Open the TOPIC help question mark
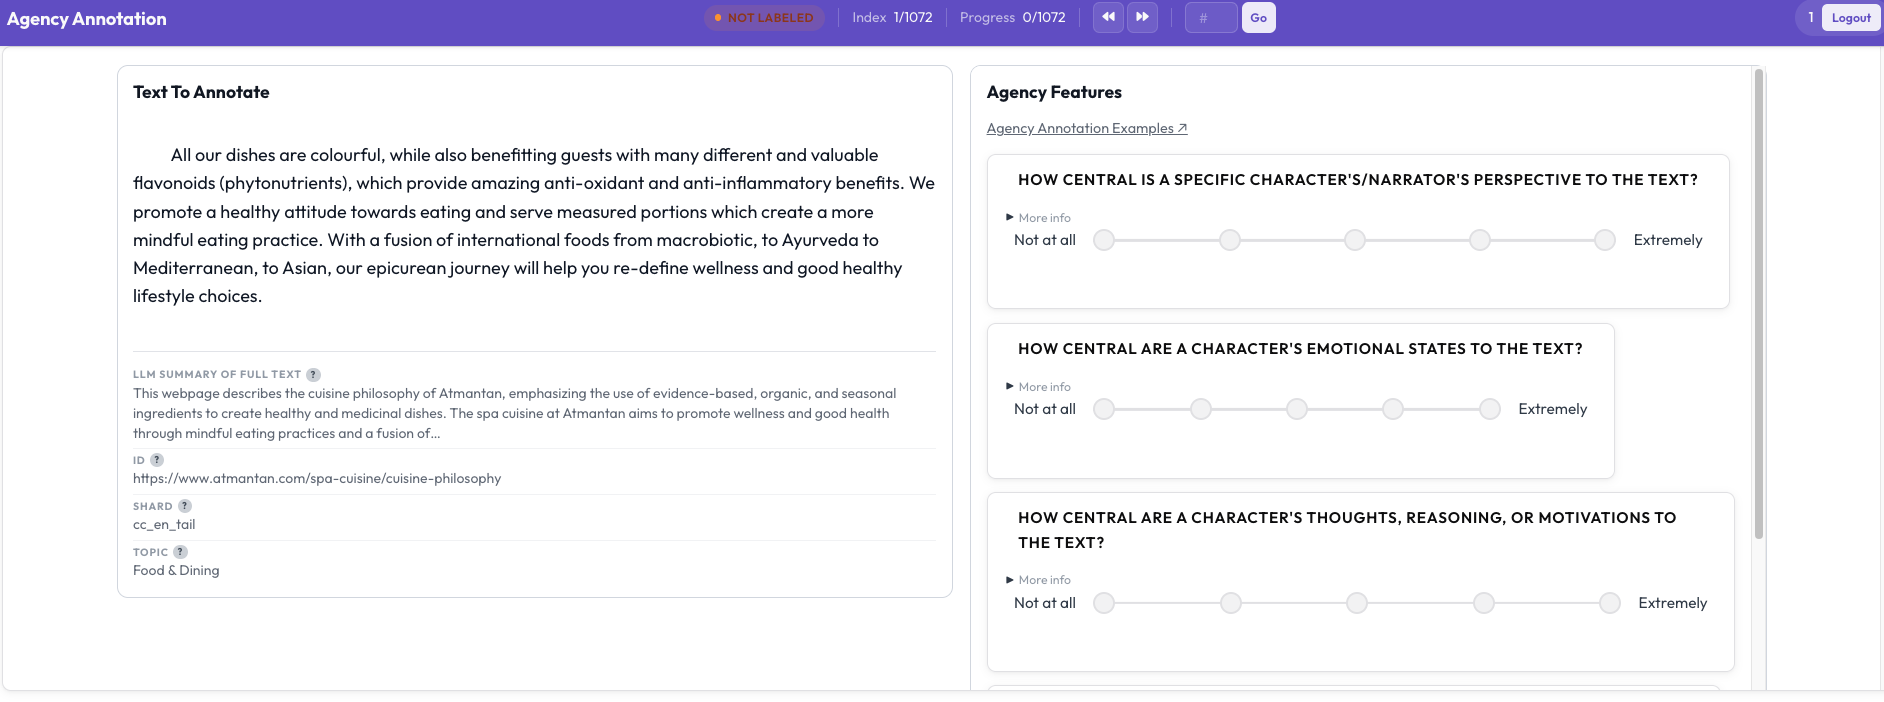Screen dimensions: 1884x702 click(x=180, y=552)
